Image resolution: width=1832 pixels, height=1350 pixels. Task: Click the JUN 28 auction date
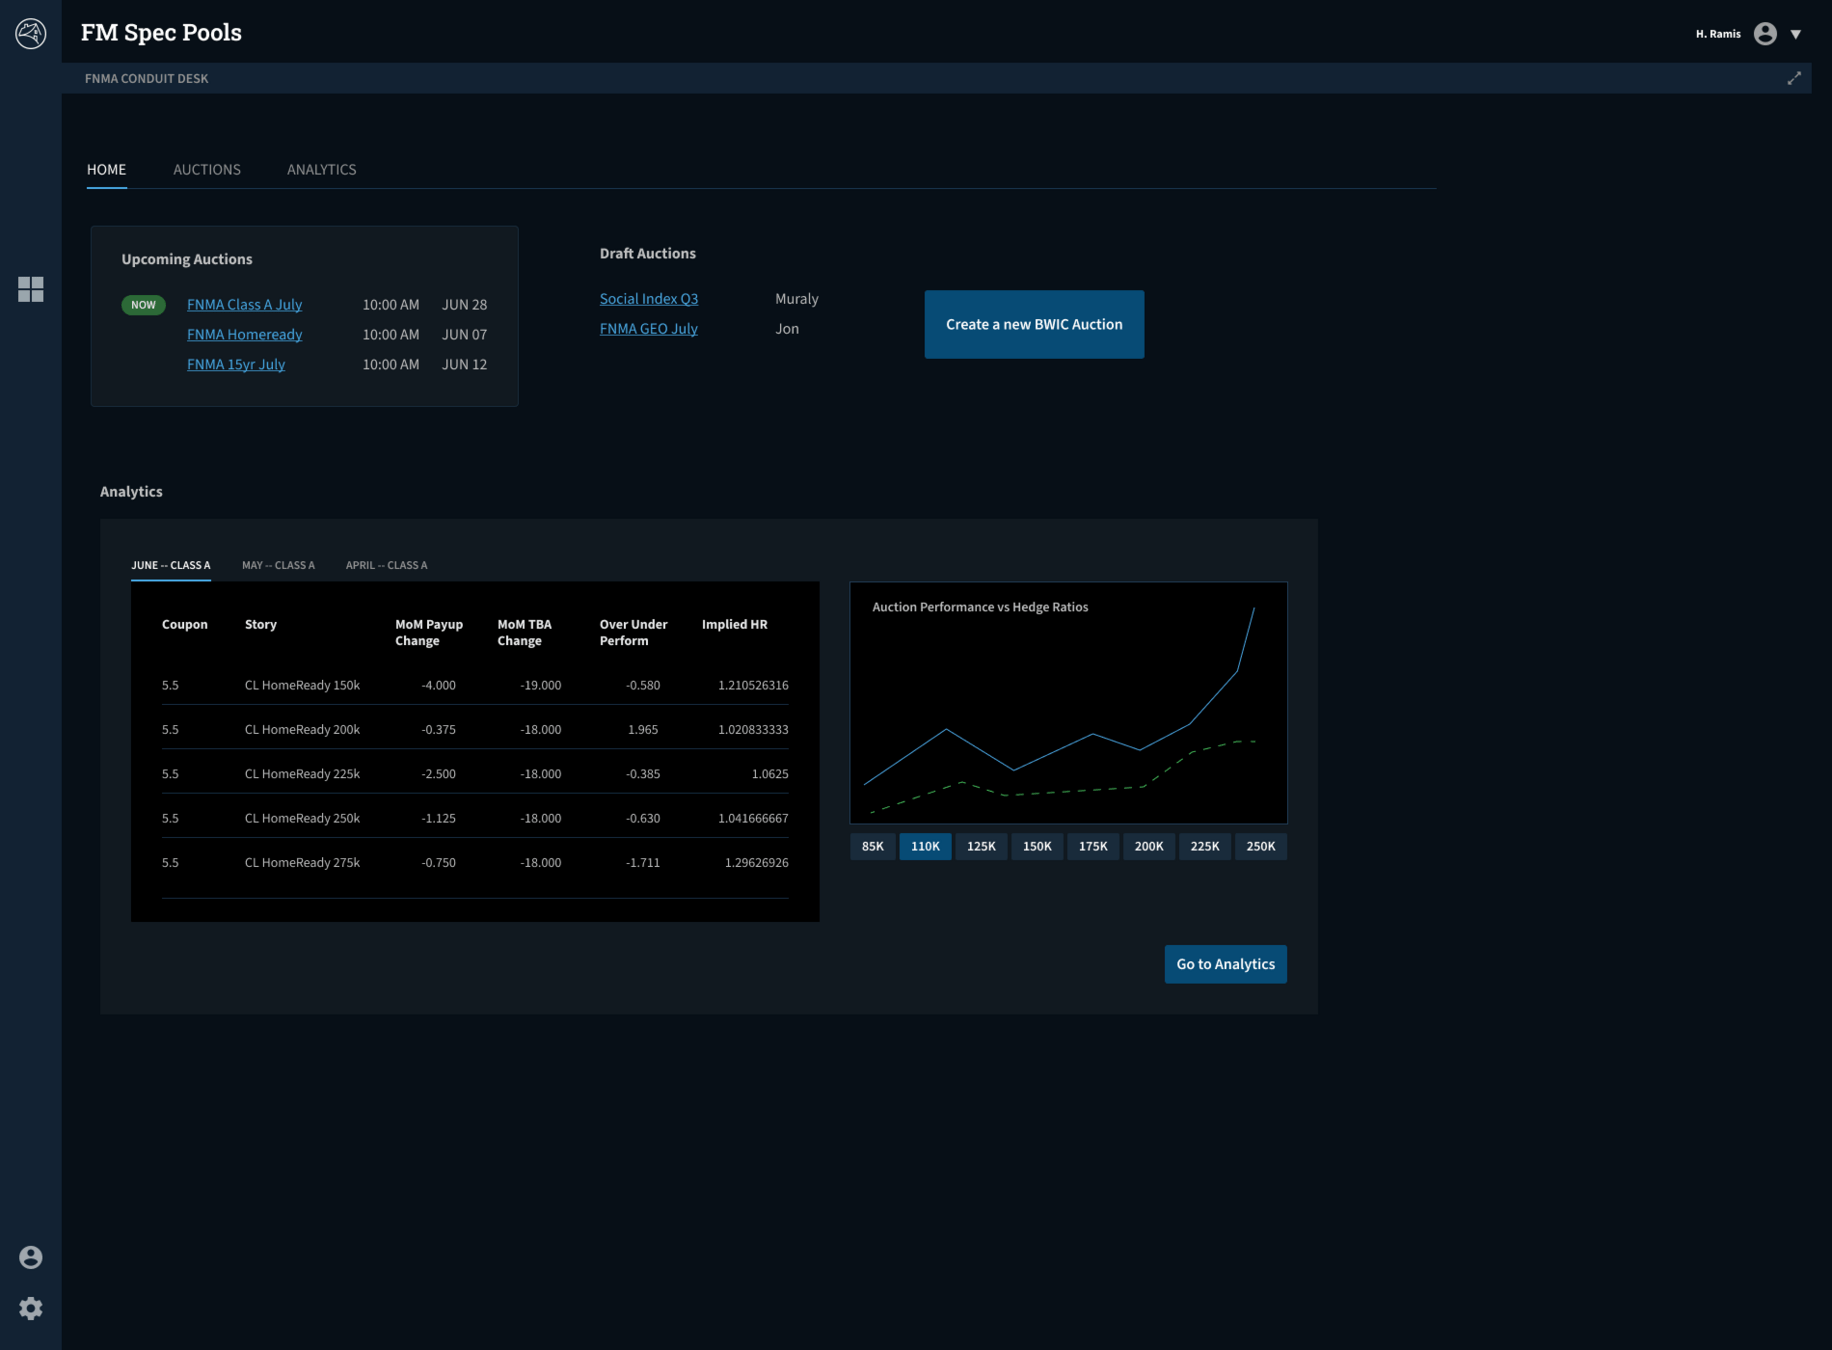465,304
